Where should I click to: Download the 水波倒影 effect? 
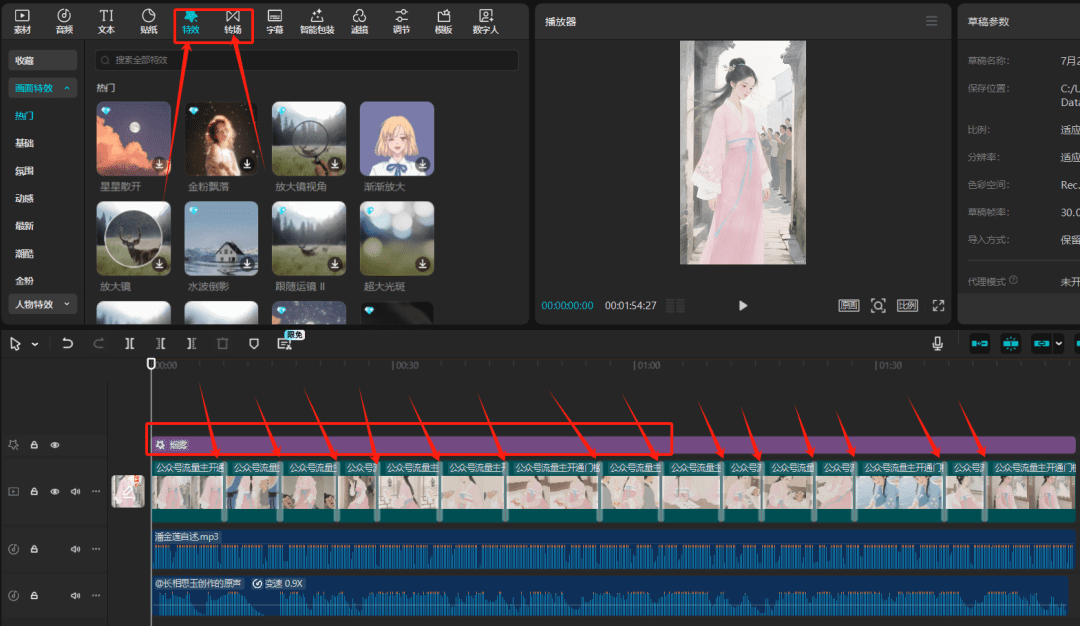(247, 264)
